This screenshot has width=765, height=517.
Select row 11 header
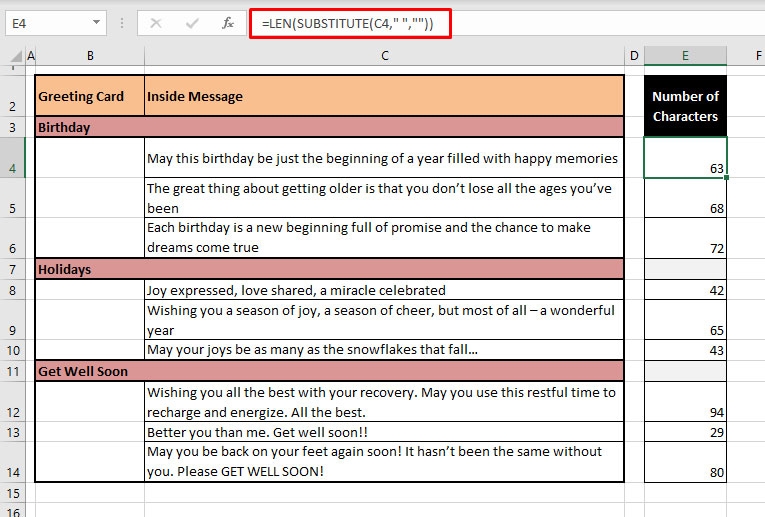pos(12,371)
